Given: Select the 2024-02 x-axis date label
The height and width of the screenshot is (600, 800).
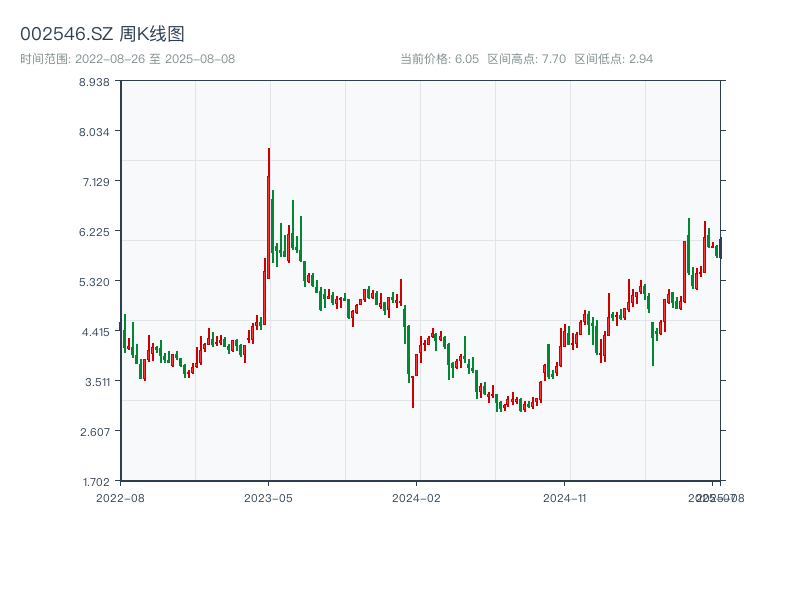Looking at the screenshot, I should [x=417, y=497].
